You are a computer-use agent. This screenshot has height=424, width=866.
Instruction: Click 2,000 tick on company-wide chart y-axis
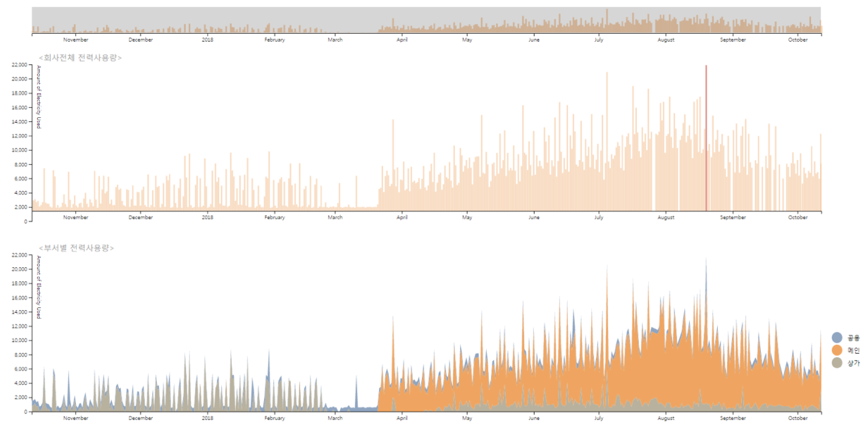tap(21, 207)
